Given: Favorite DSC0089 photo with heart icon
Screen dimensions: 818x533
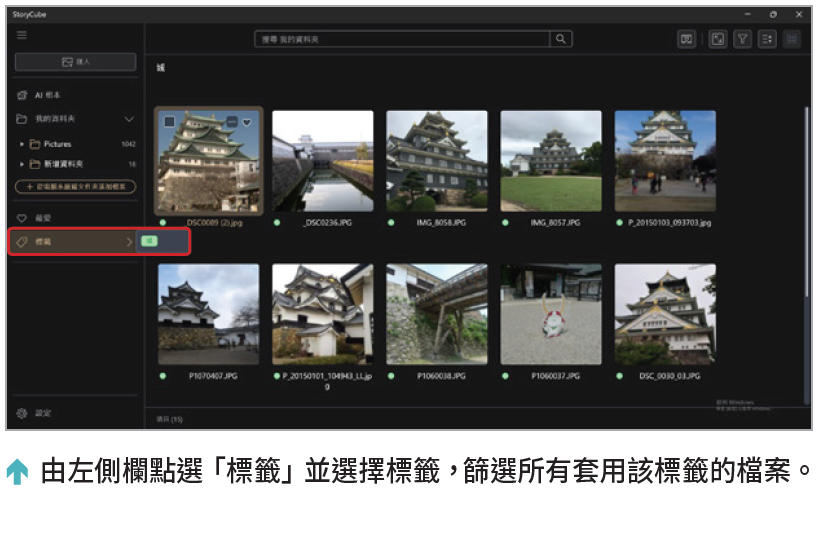Looking at the screenshot, I should coord(247,122).
